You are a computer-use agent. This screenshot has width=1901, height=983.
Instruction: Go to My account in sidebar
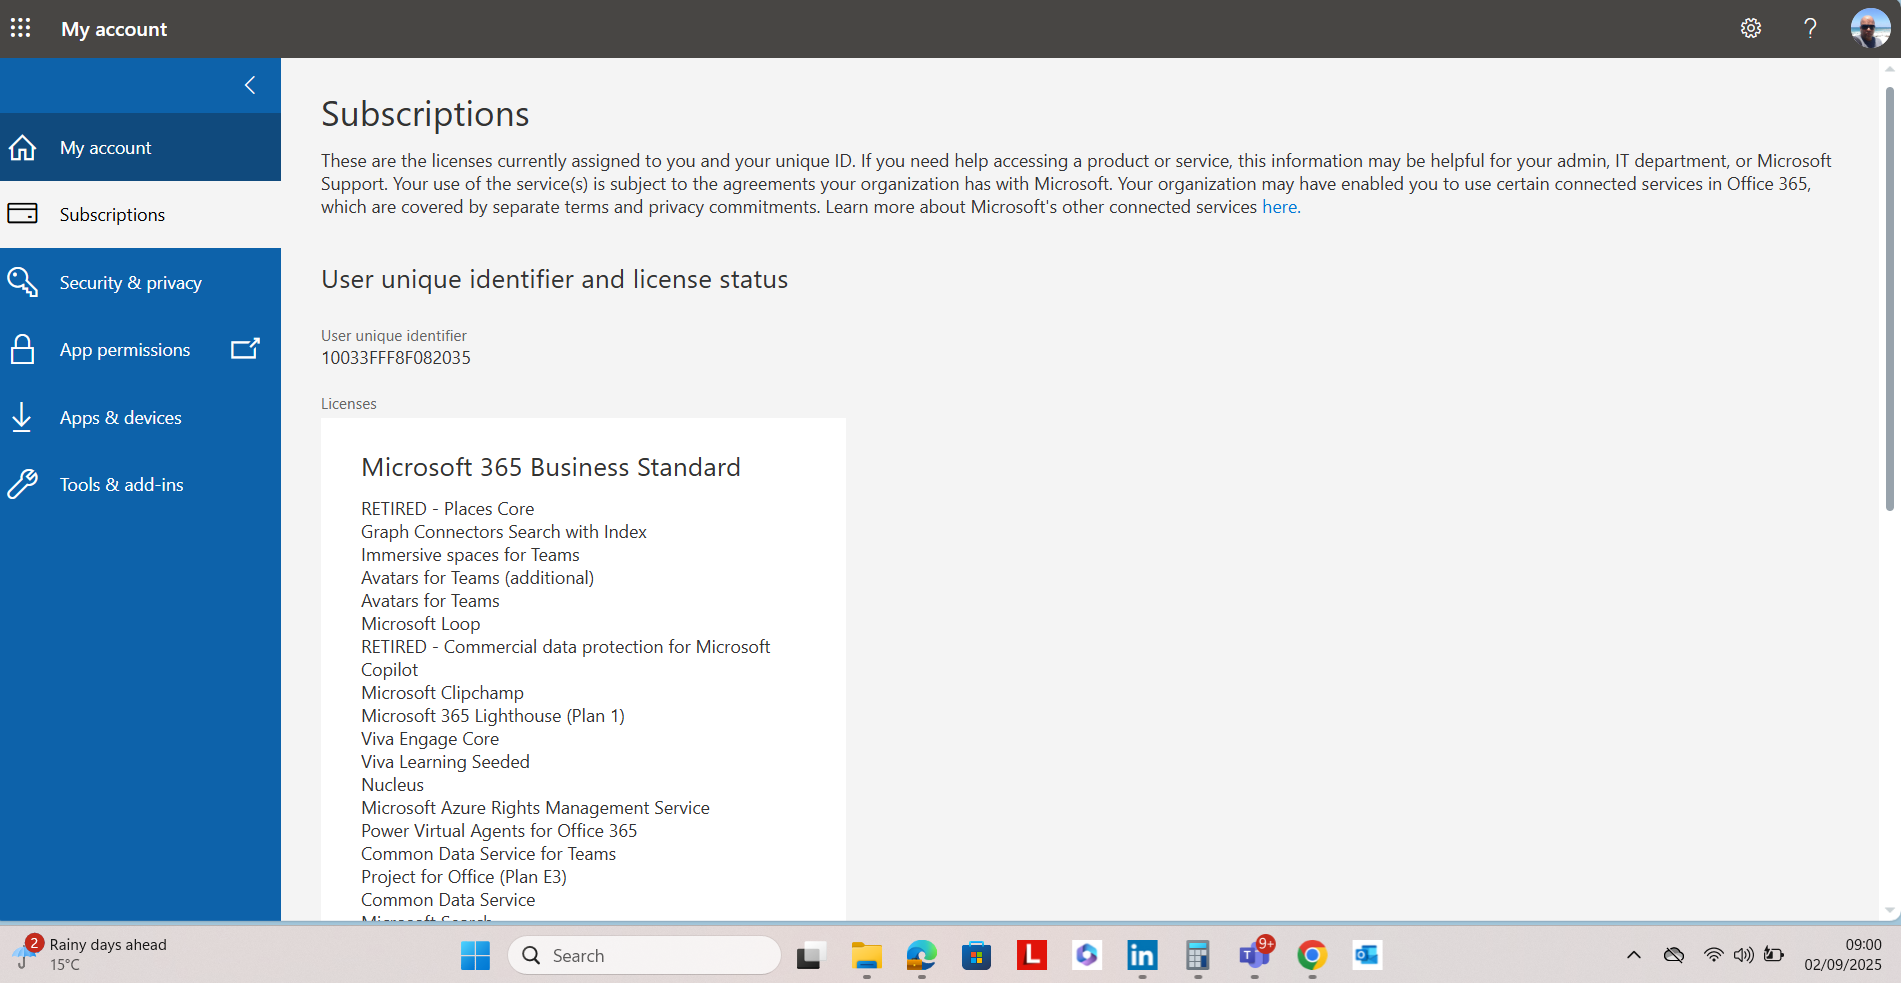[140, 147]
